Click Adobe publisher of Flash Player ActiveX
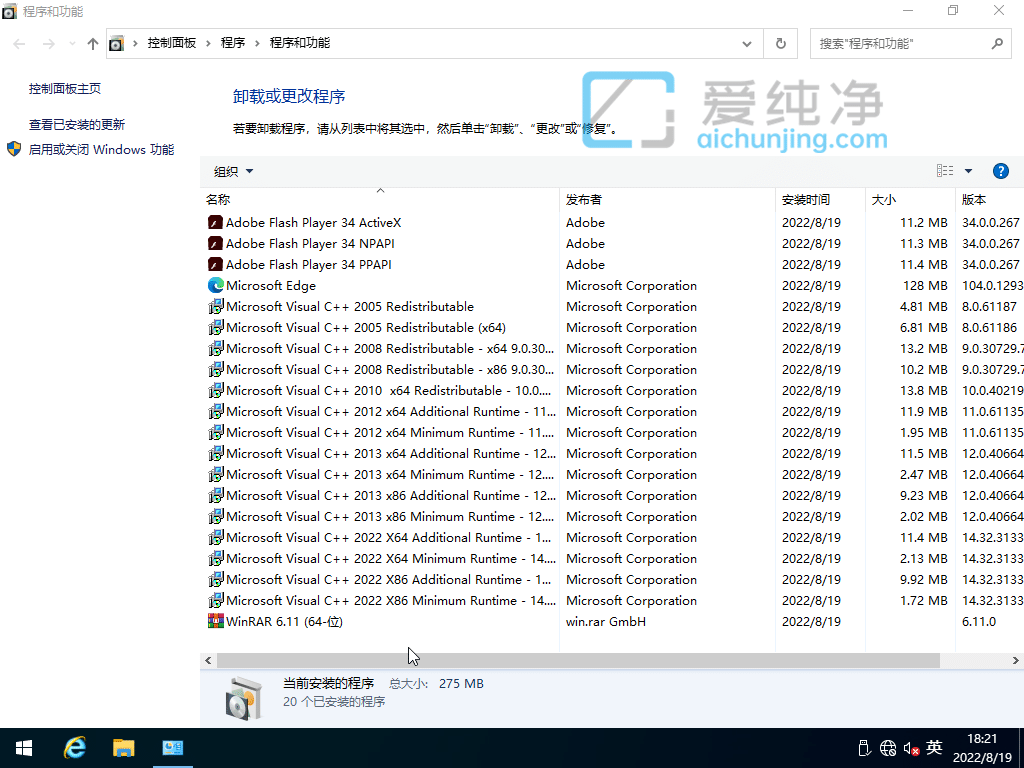 (x=585, y=223)
